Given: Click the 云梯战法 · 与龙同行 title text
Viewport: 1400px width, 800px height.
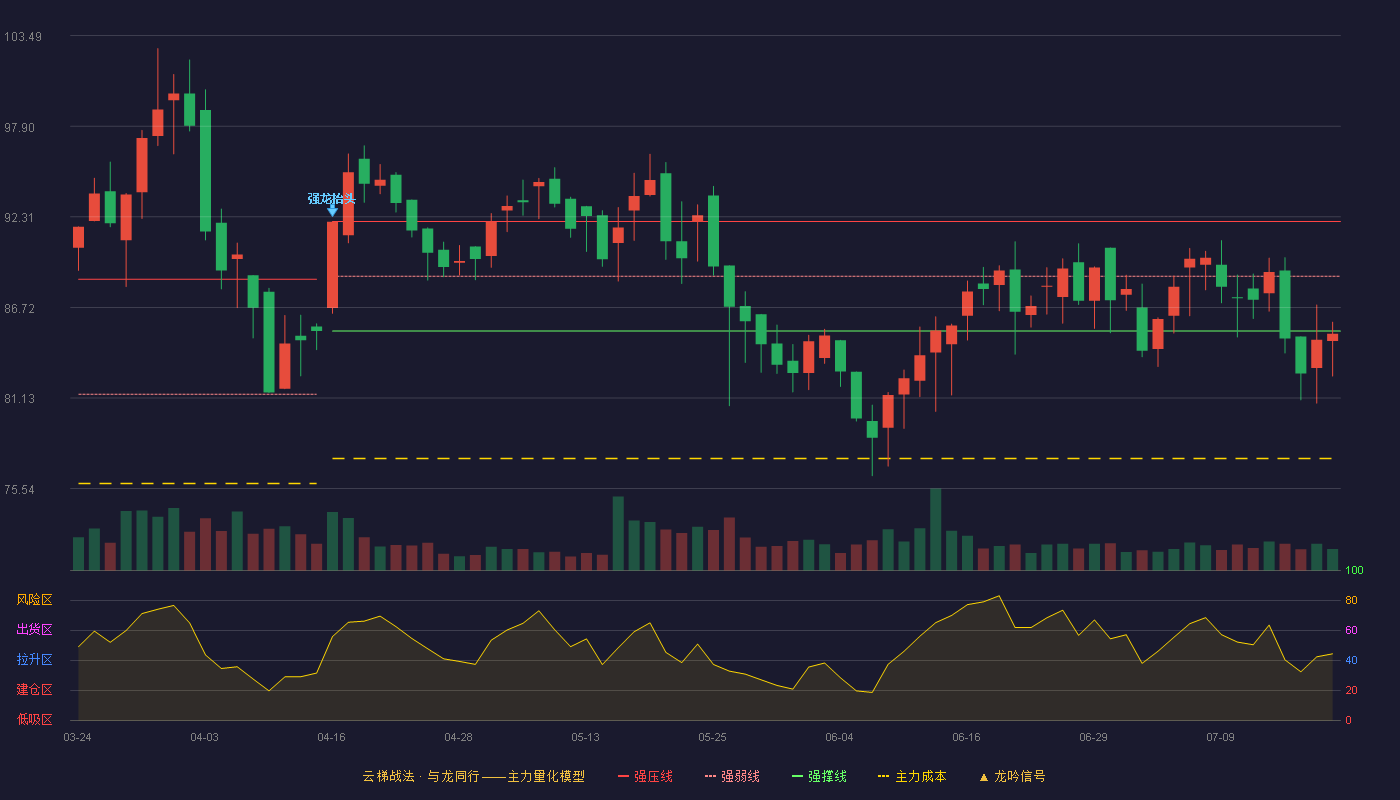Looking at the screenshot, I should [x=420, y=776].
